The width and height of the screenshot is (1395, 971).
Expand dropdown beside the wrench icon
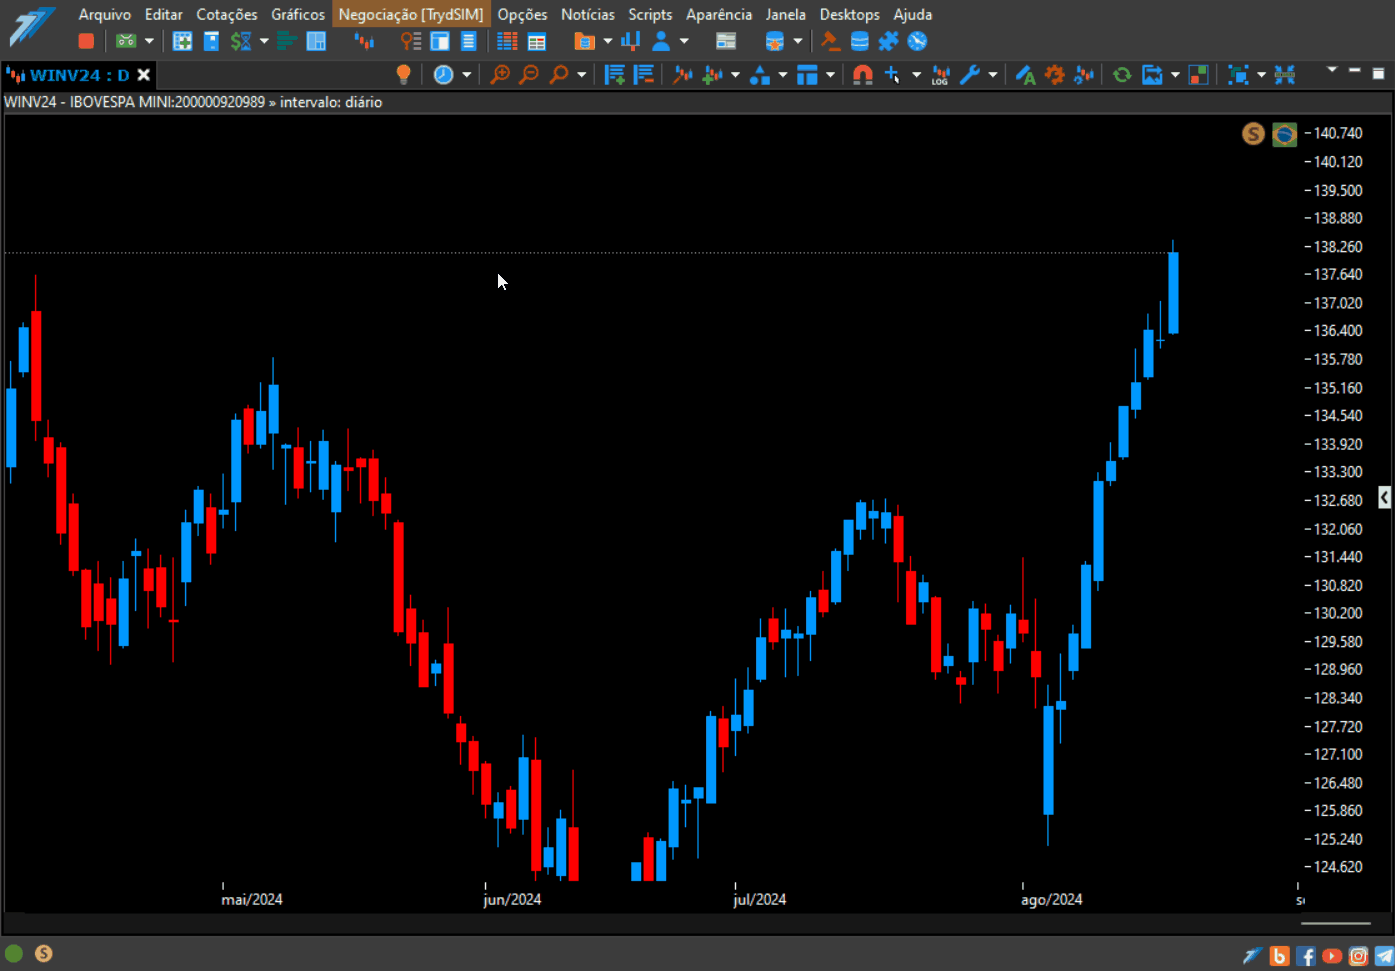(992, 74)
